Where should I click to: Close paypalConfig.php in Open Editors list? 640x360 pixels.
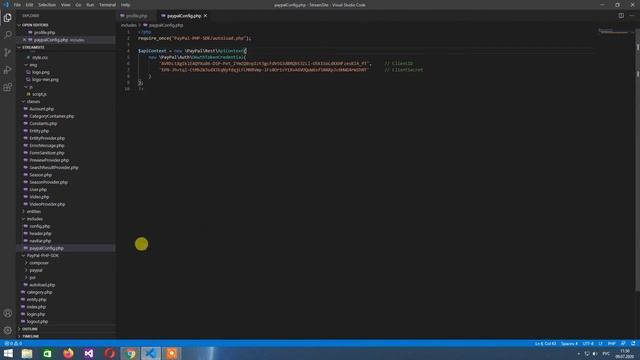pyautogui.click(x=24, y=40)
